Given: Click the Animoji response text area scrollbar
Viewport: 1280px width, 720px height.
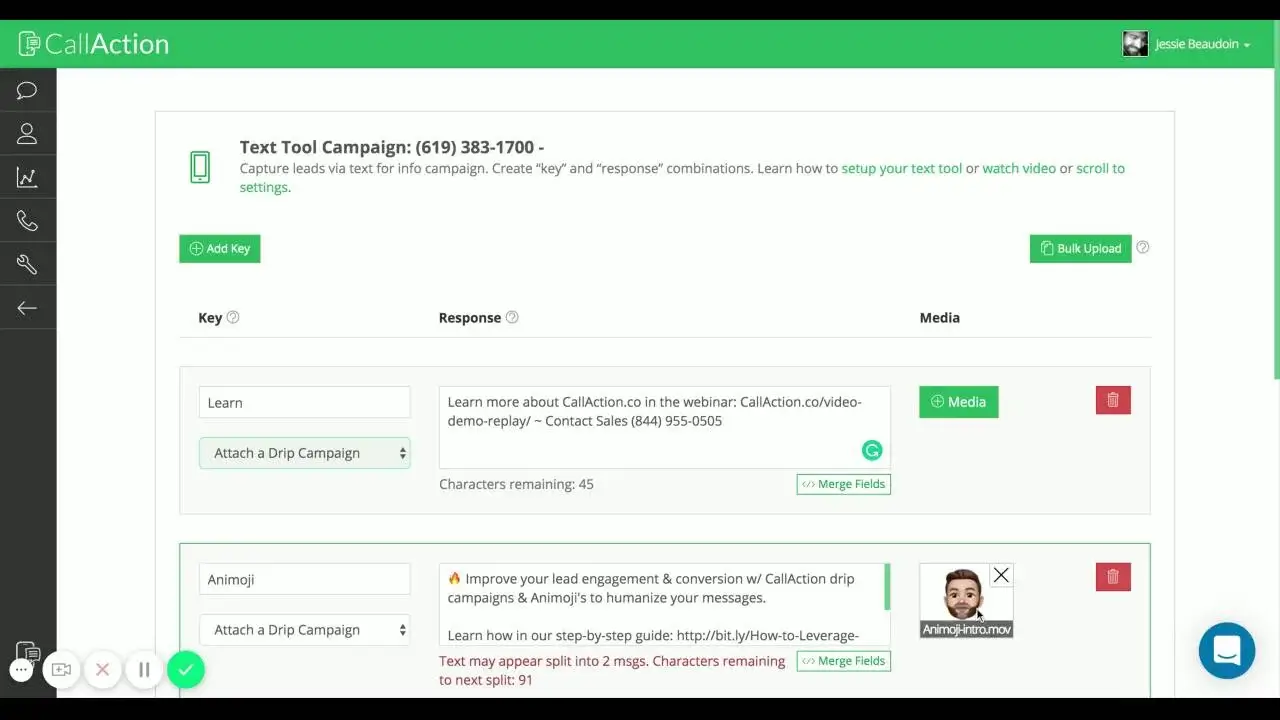Looking at the screenshot, I should click(x=887, y=587).
